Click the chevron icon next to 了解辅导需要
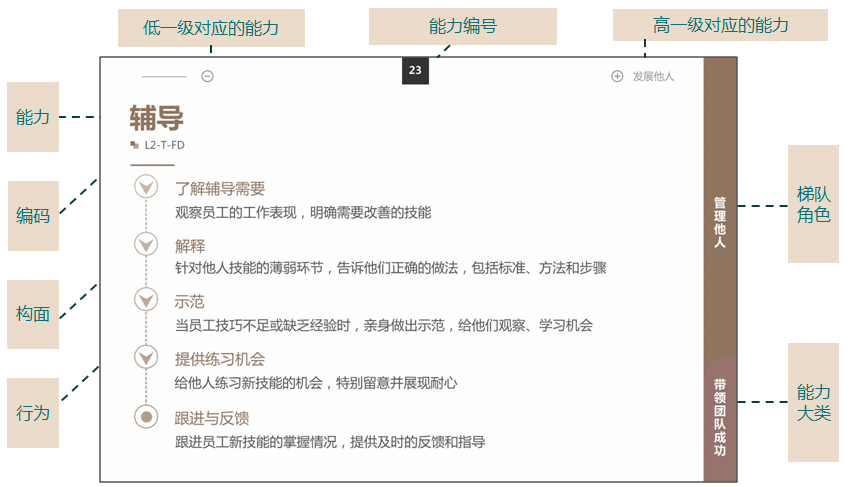Screen dimensions: 853x487 pyautogui.click(x=146, y=187)
